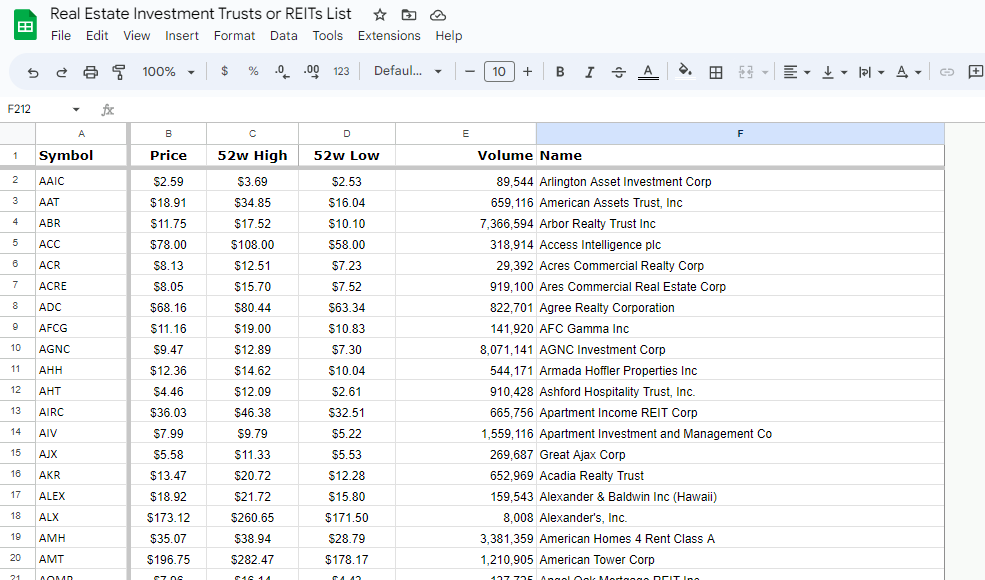Insert a comment
Image resolution: width=985 pixels, height=580 pixels.
click(976, 72)
